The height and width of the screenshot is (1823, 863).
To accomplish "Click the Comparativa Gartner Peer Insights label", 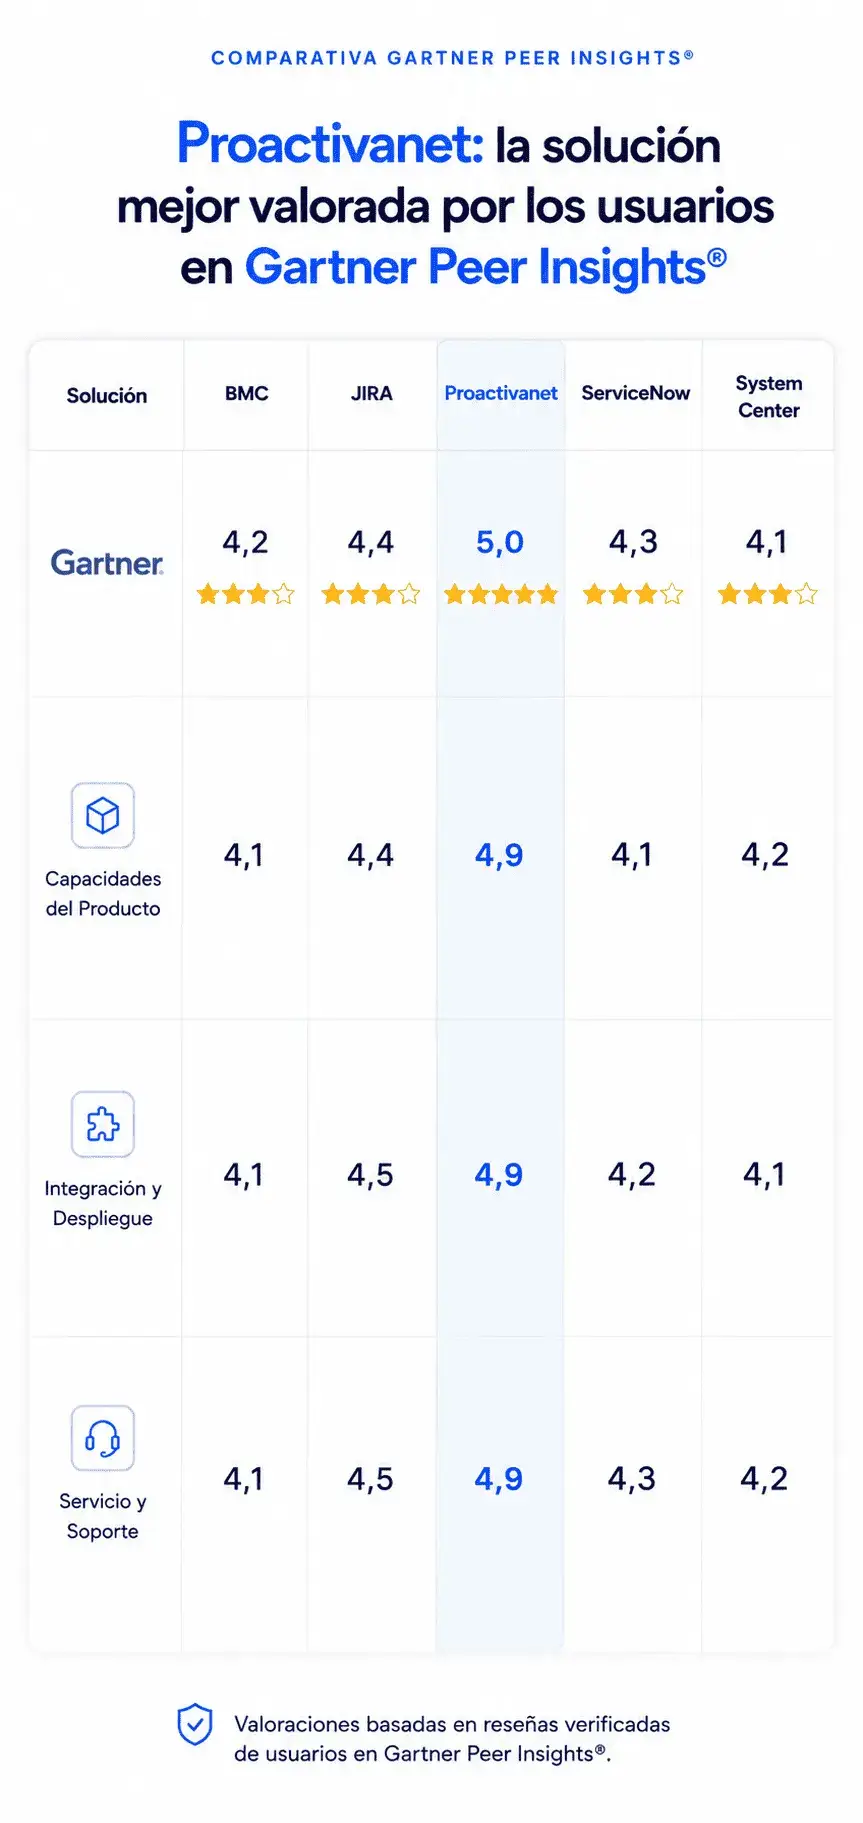I will [x=452, y=58].
